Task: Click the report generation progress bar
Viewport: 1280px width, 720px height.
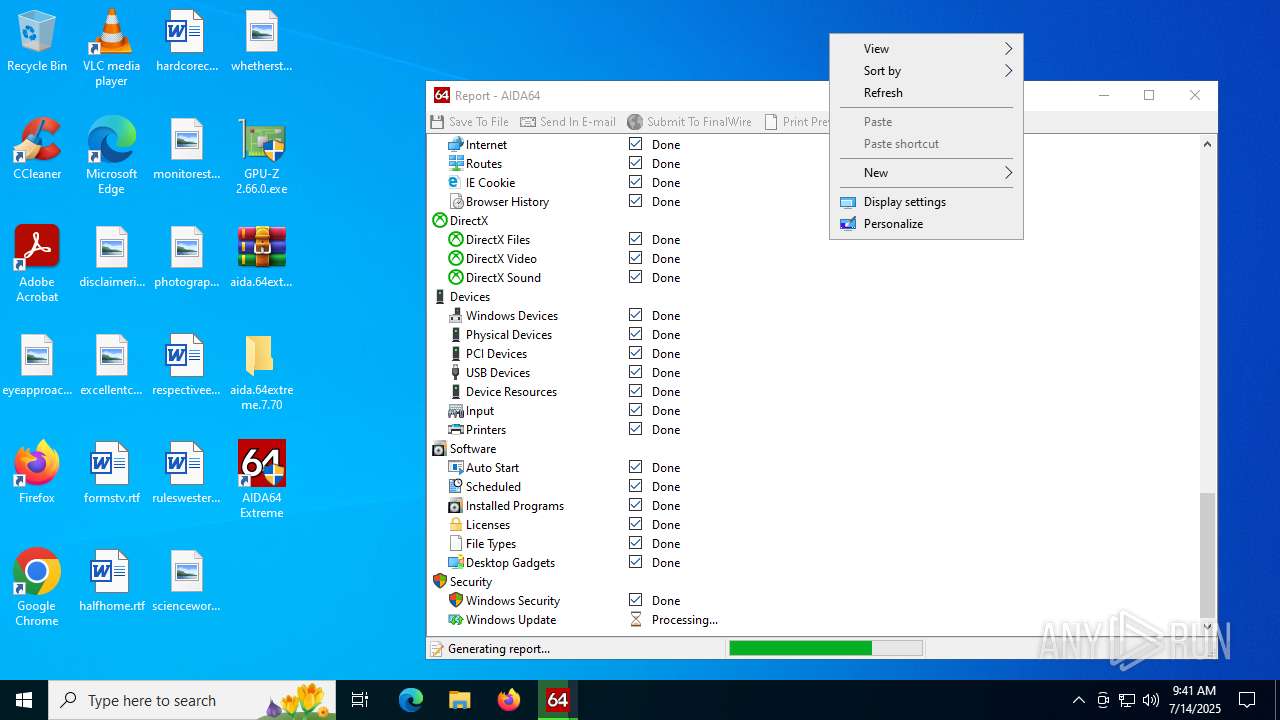Action: [826, 649]
